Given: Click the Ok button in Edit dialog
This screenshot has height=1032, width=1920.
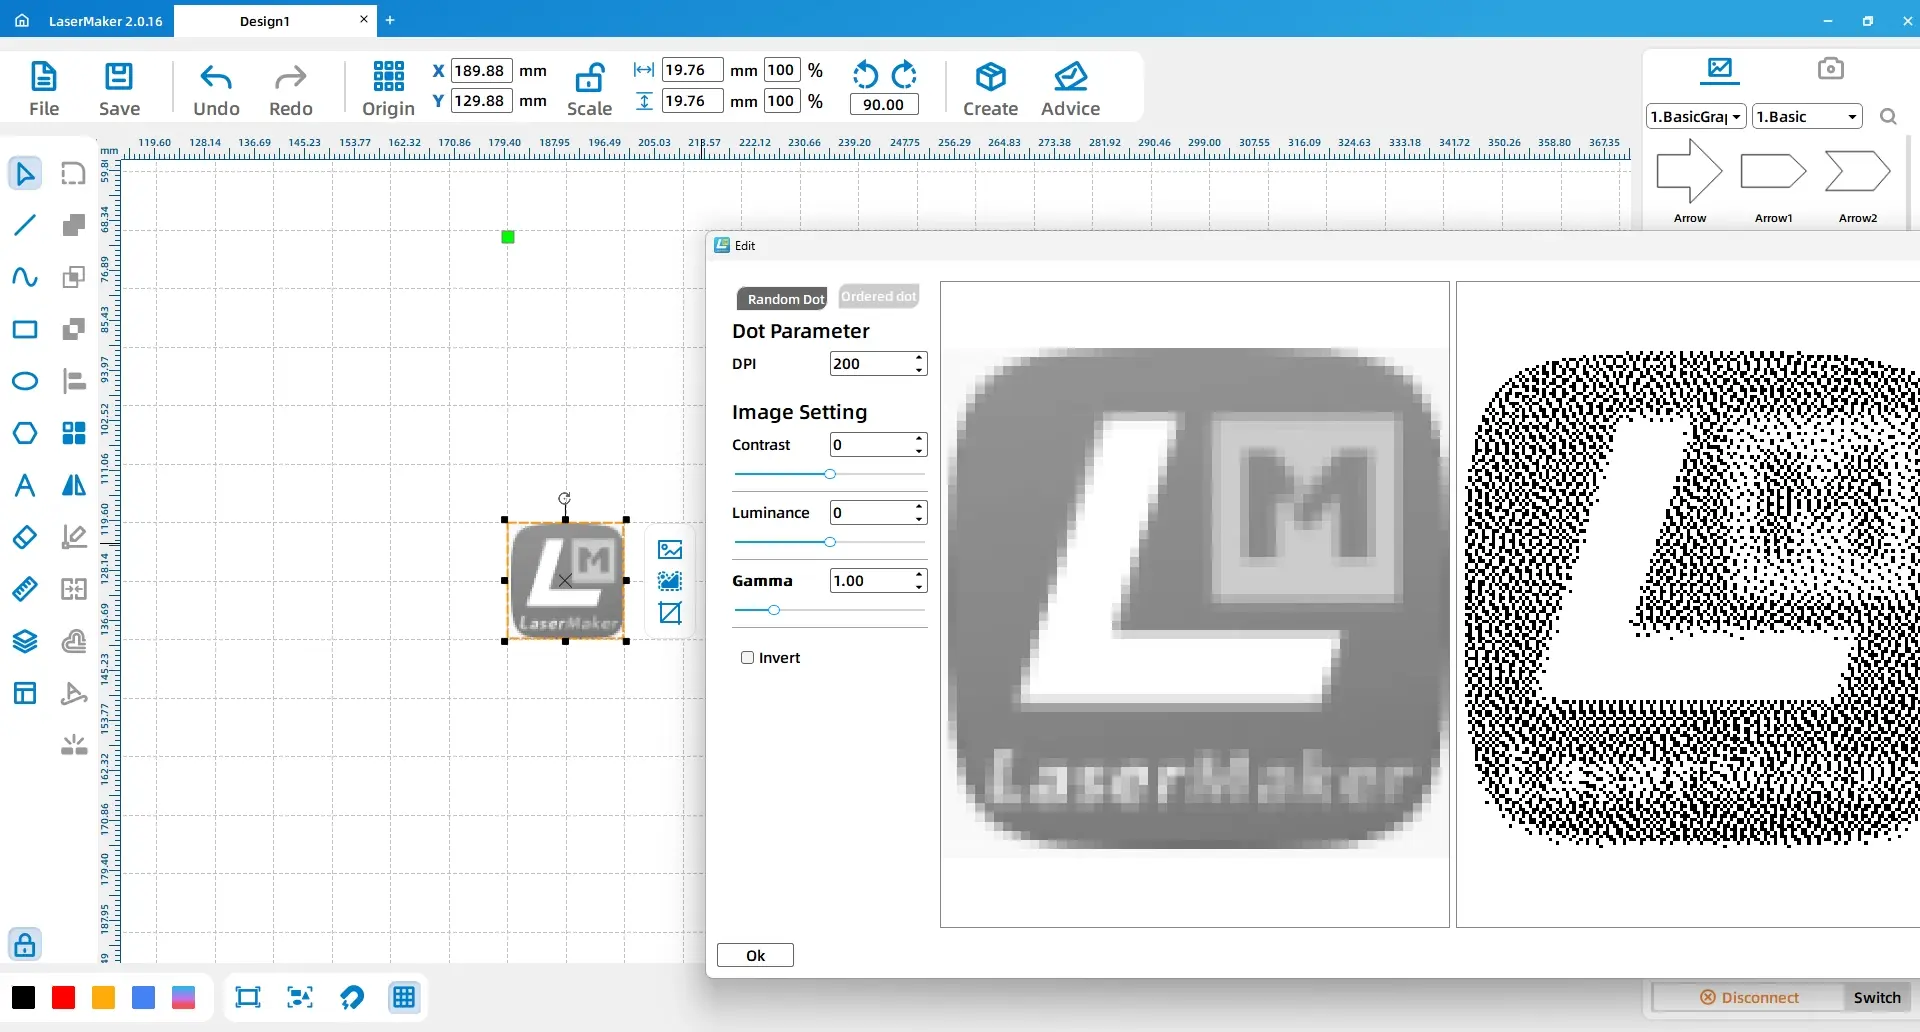Looking at the screenshot, I should [x=755, y=955].
